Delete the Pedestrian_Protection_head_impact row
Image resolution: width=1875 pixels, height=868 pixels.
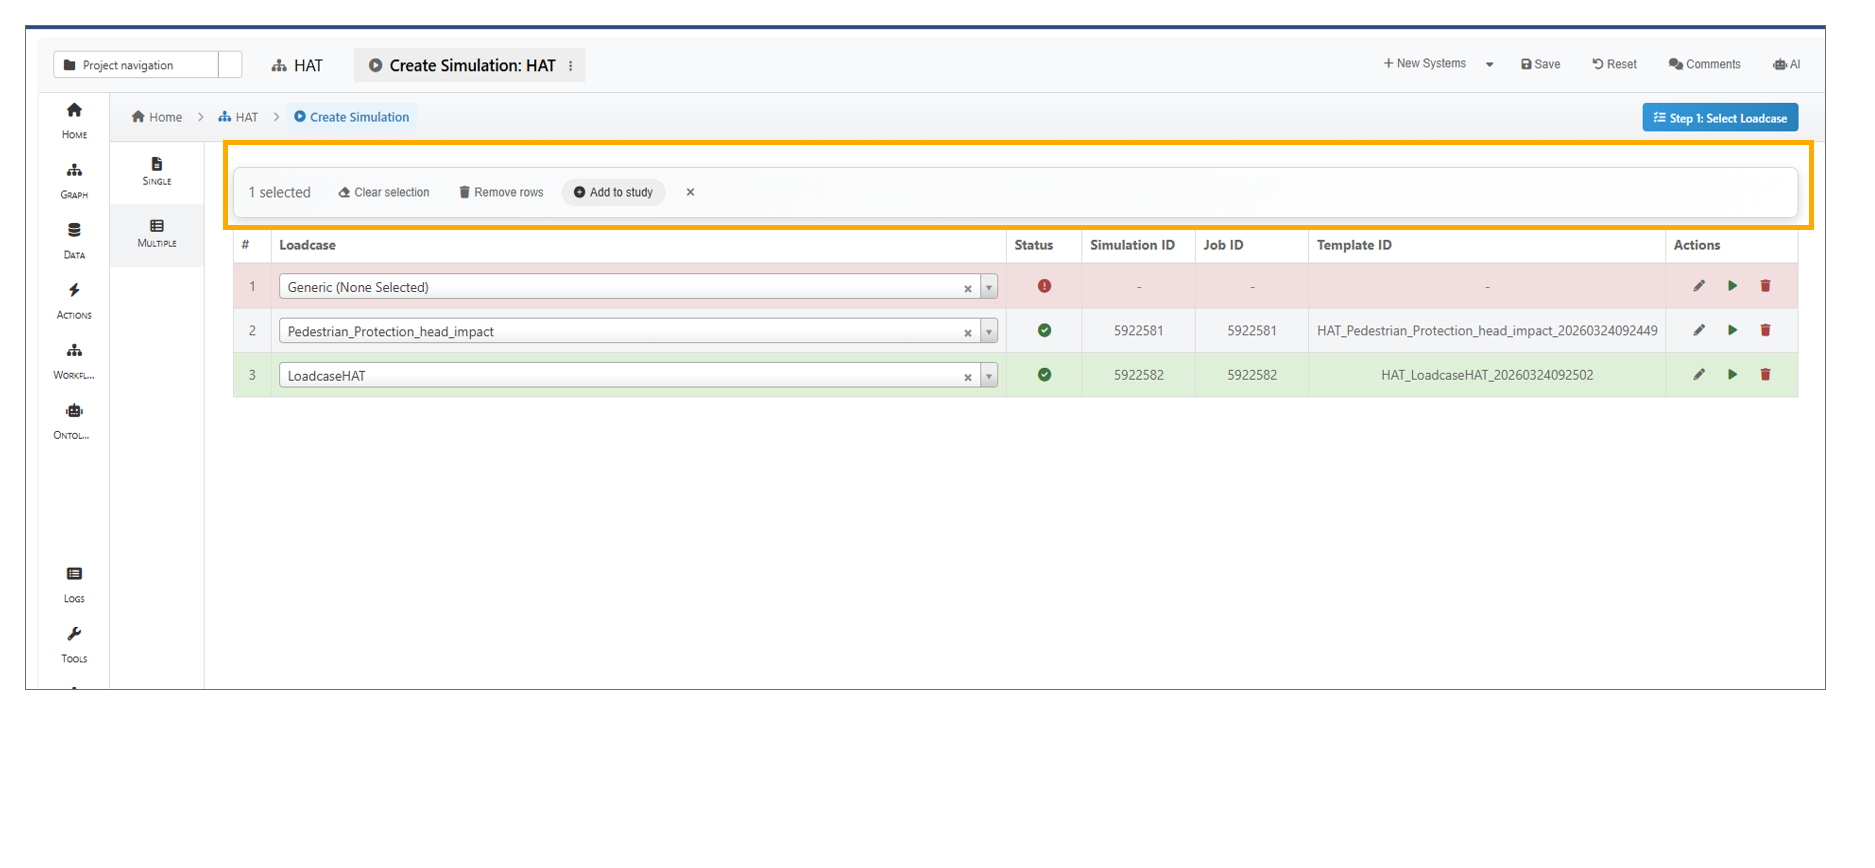1765,330
